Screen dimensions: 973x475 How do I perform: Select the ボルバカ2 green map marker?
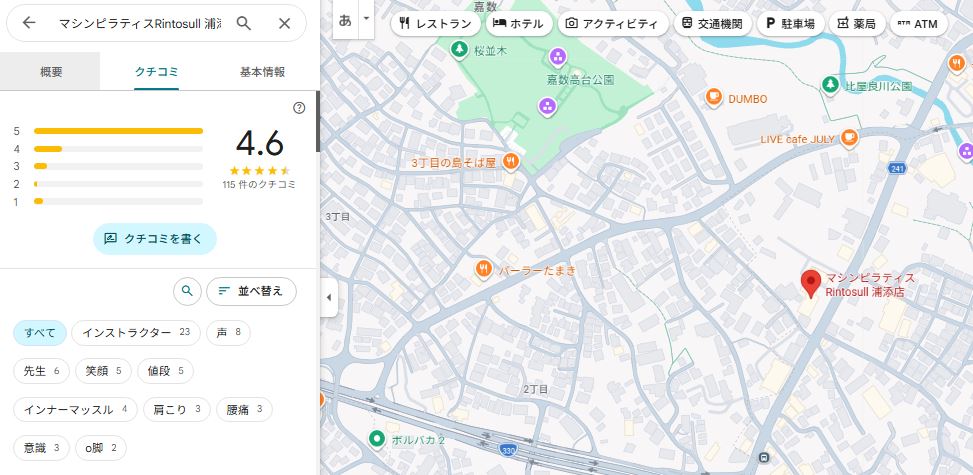[377, 438]
